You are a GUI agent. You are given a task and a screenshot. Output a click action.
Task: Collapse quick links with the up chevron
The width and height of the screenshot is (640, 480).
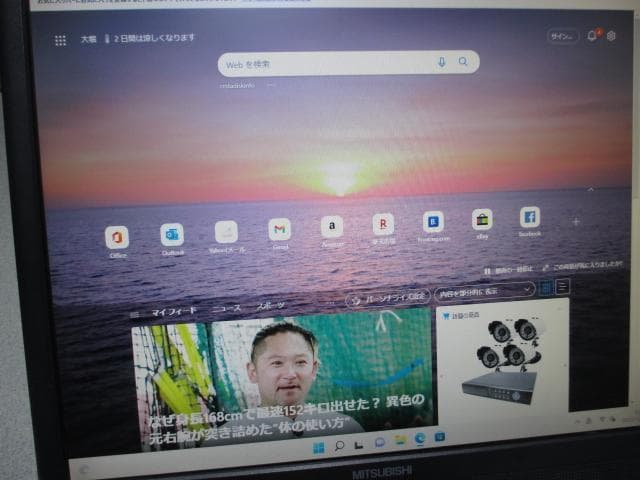(591, 189)
